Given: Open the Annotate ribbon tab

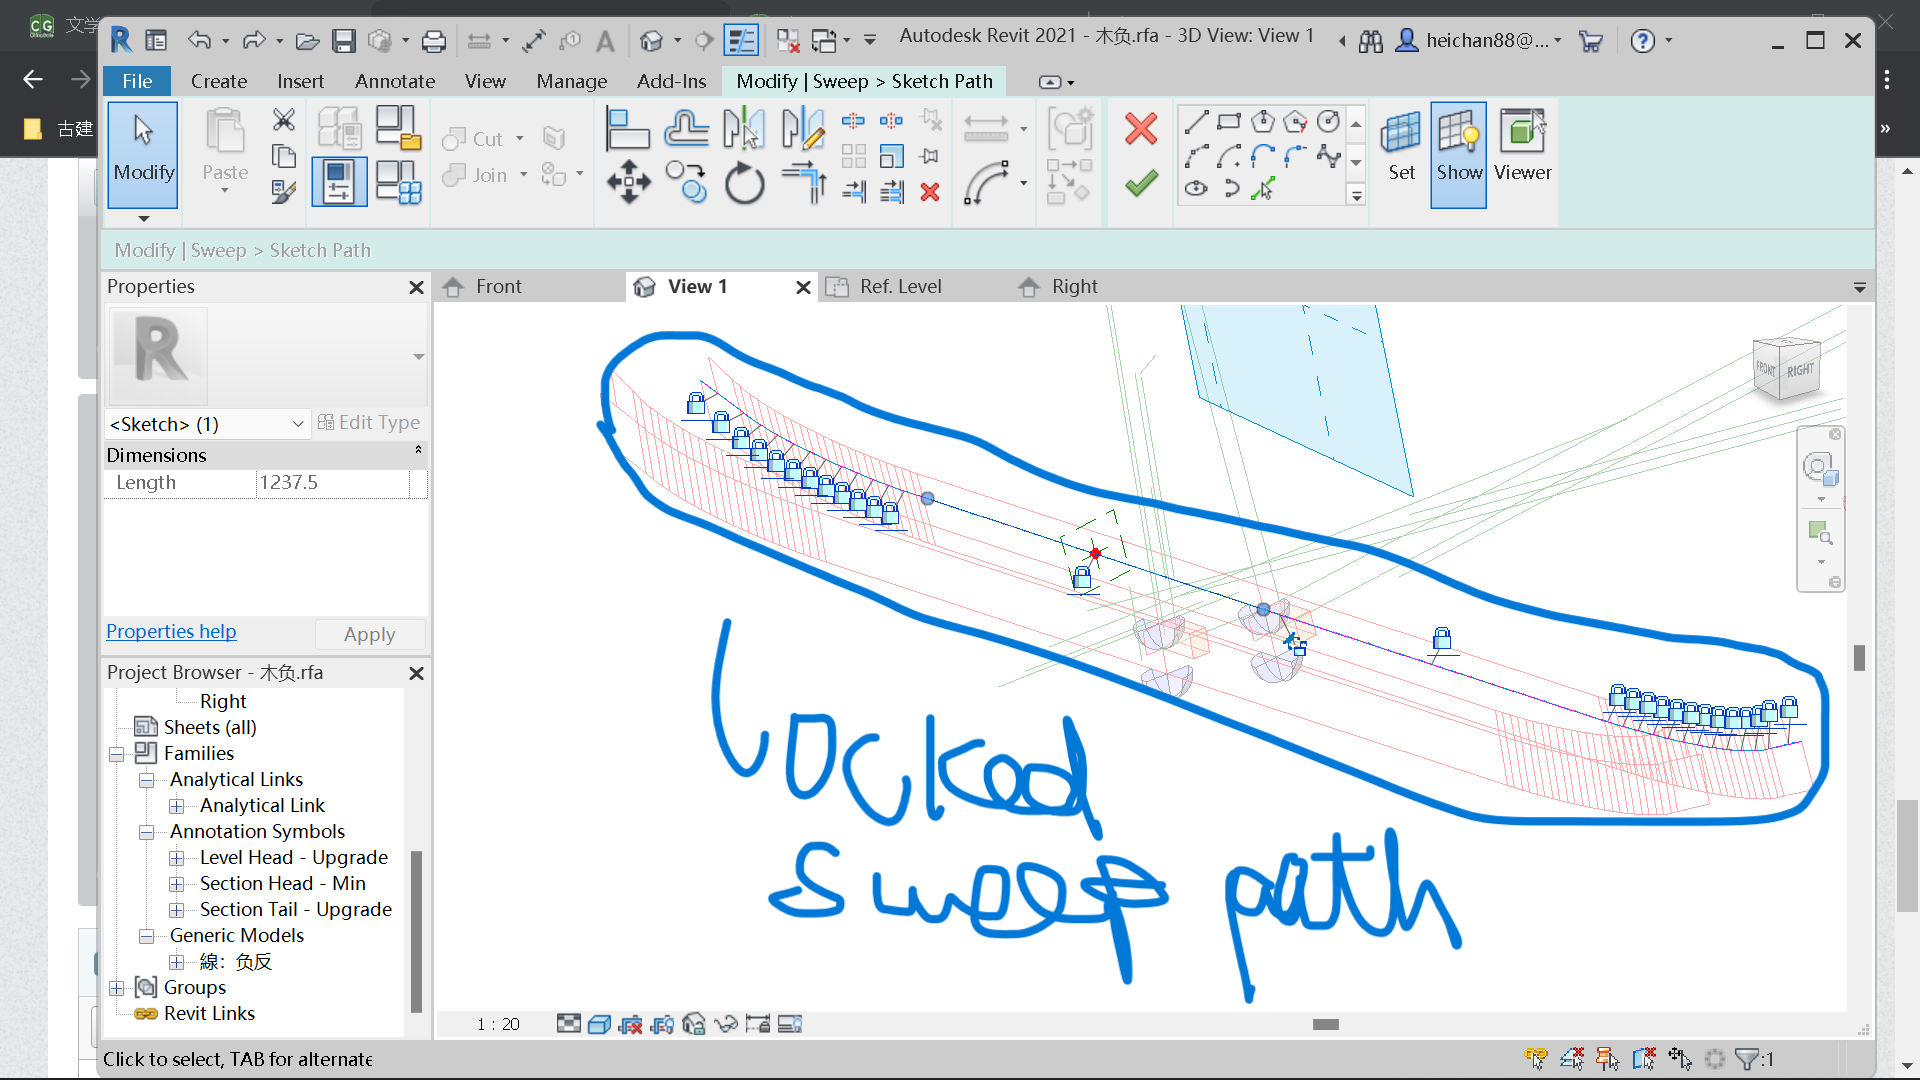Looking at the screenshot, I should (394, 81).
